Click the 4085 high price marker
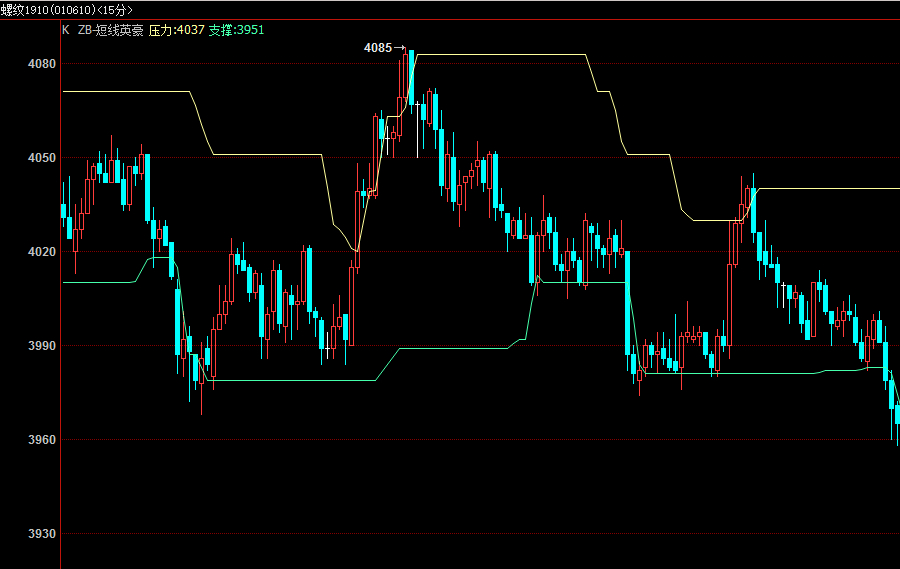Image resolution: width=900 pixels, height=569 pixels. click(378, 48)
